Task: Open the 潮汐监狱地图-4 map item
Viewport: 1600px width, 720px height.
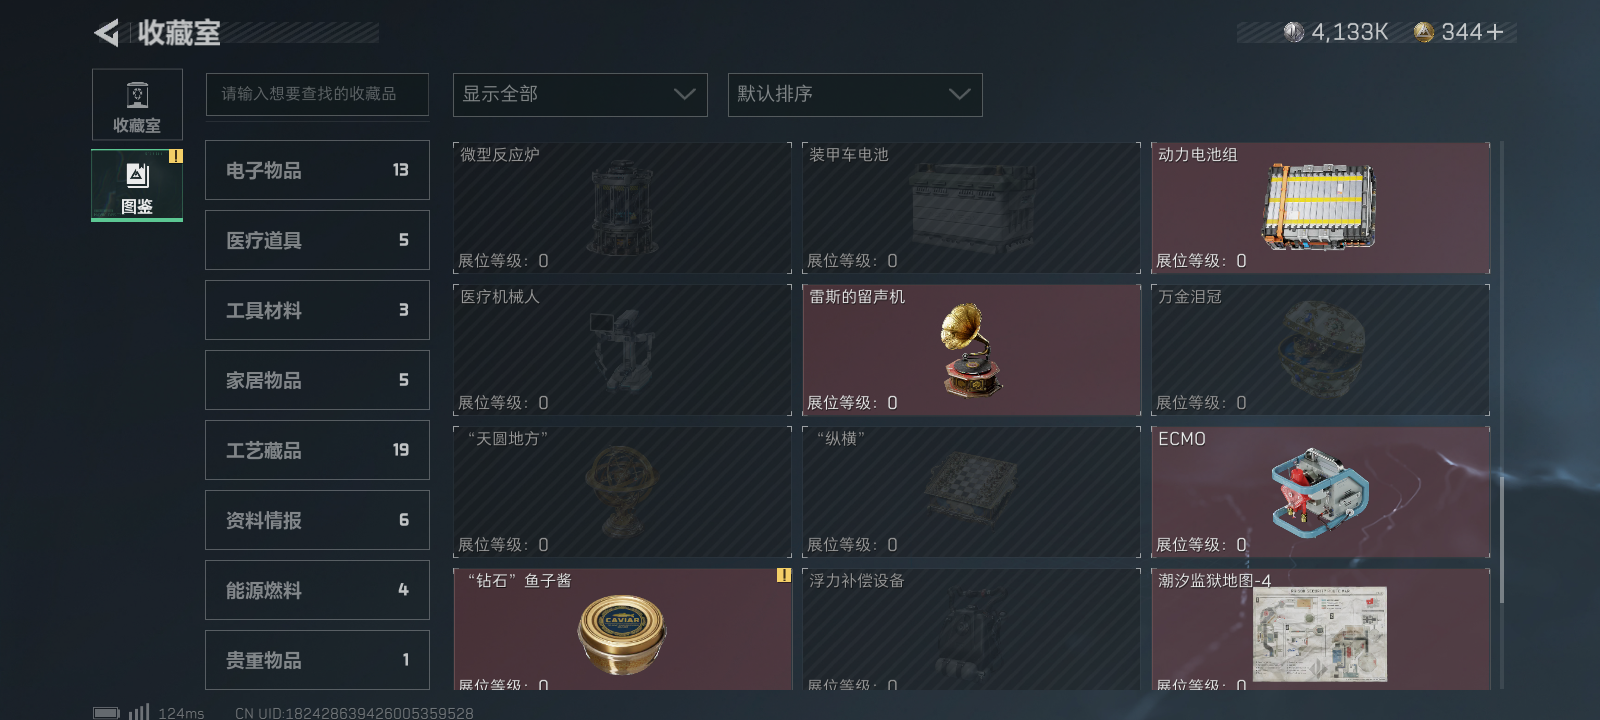Action: click(1320, 629)
